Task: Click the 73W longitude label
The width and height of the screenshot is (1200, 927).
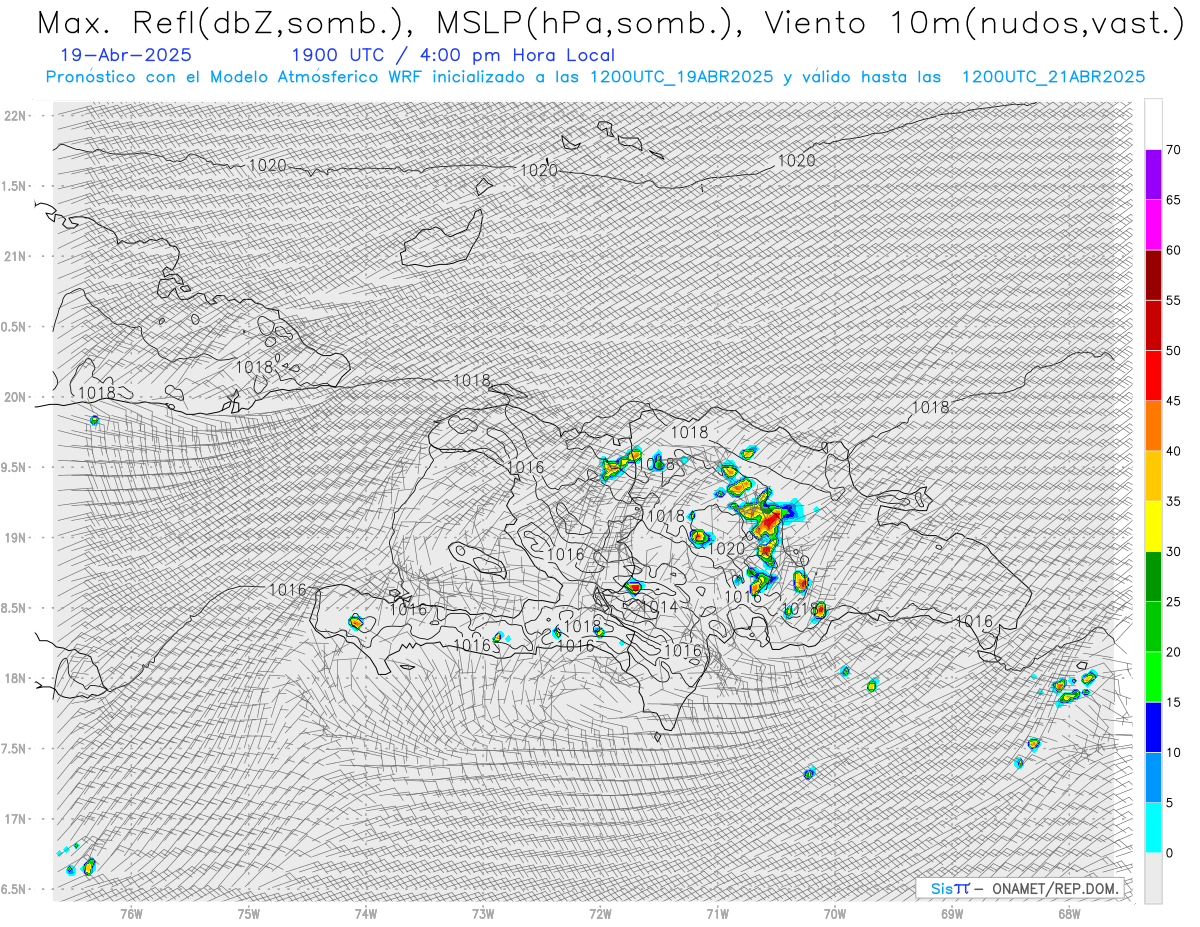Action: pyautogui.click(x=483, y=914)
